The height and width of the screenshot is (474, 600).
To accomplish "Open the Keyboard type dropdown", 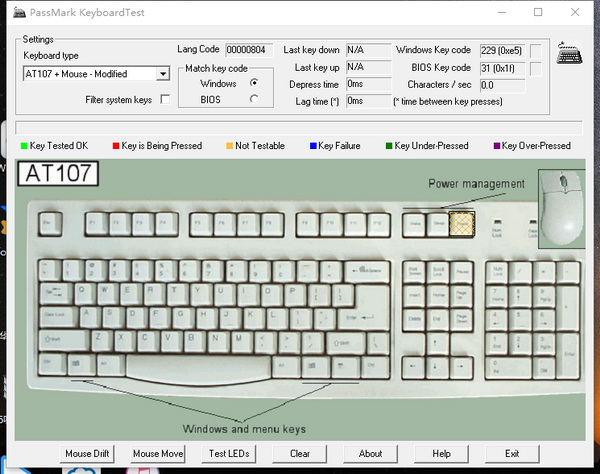I will [162, 74].
